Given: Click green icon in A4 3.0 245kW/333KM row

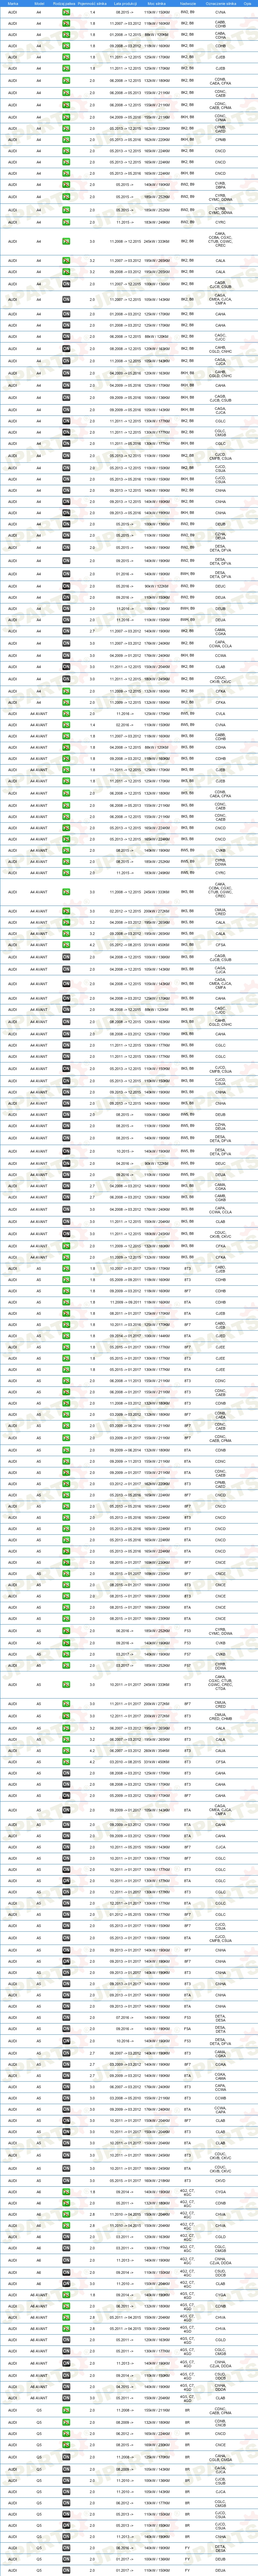Looking at the screenshot, I should [66, 241].
